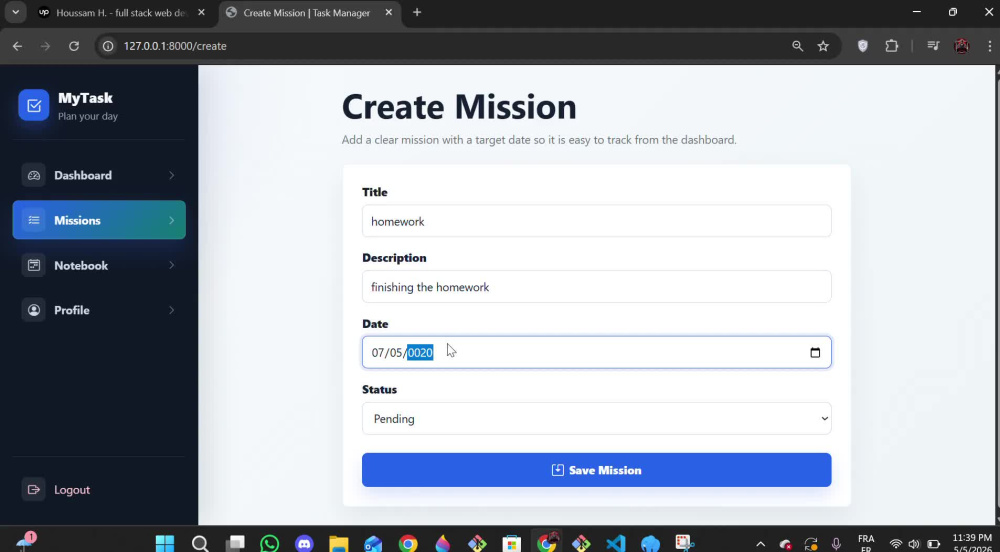Select the Create Mission Task Manager tab

[x=307, y=12]
